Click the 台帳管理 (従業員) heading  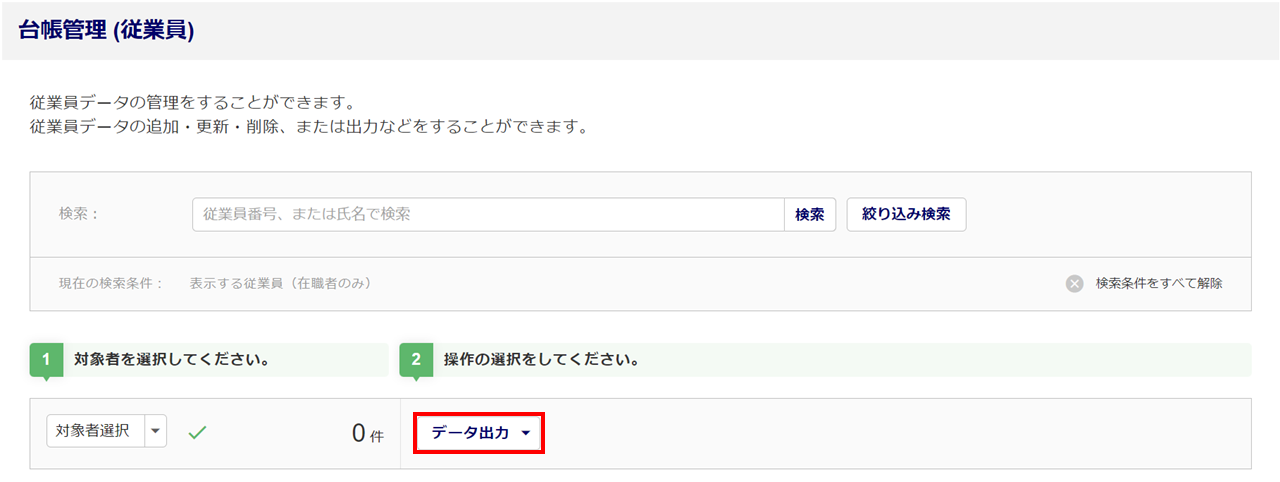106,31
